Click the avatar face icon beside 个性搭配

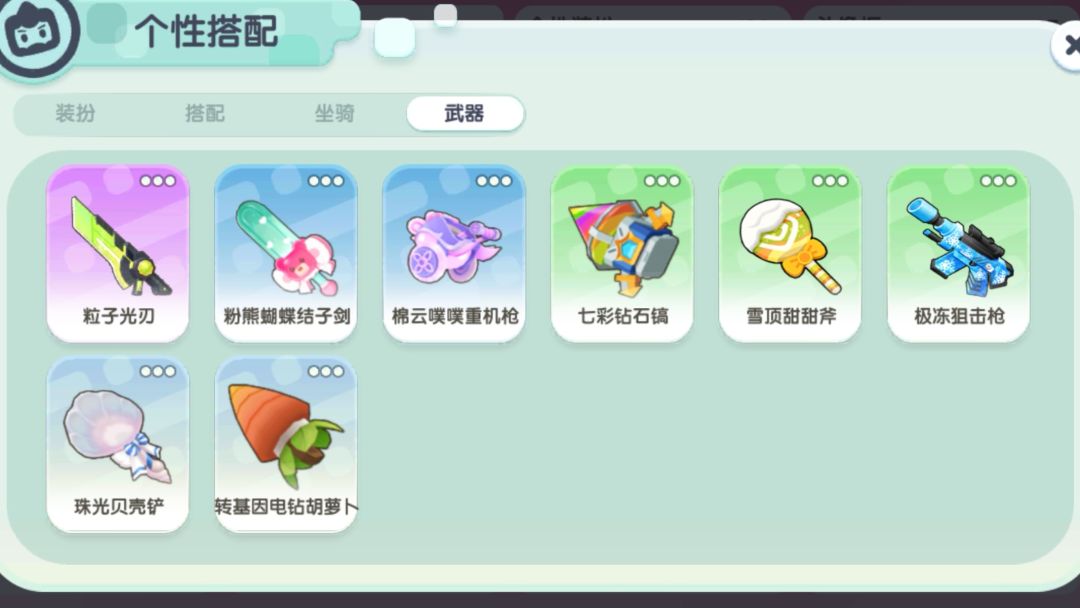(36, 31)
